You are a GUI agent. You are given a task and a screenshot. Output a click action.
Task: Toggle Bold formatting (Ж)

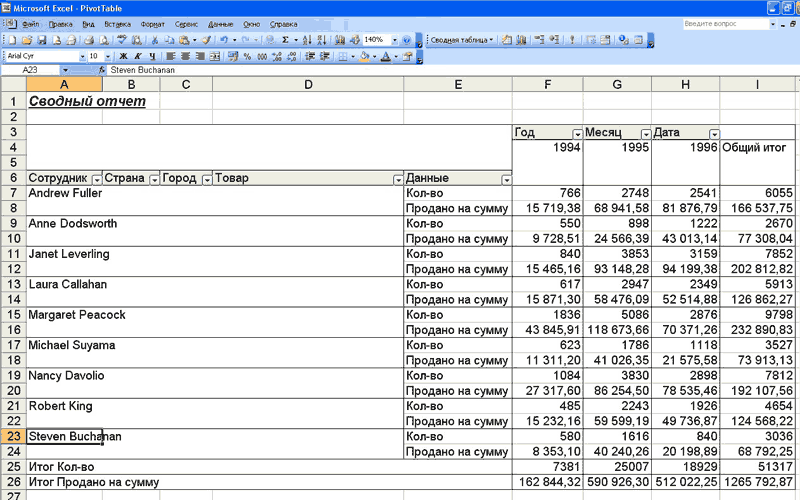point(123,57)
